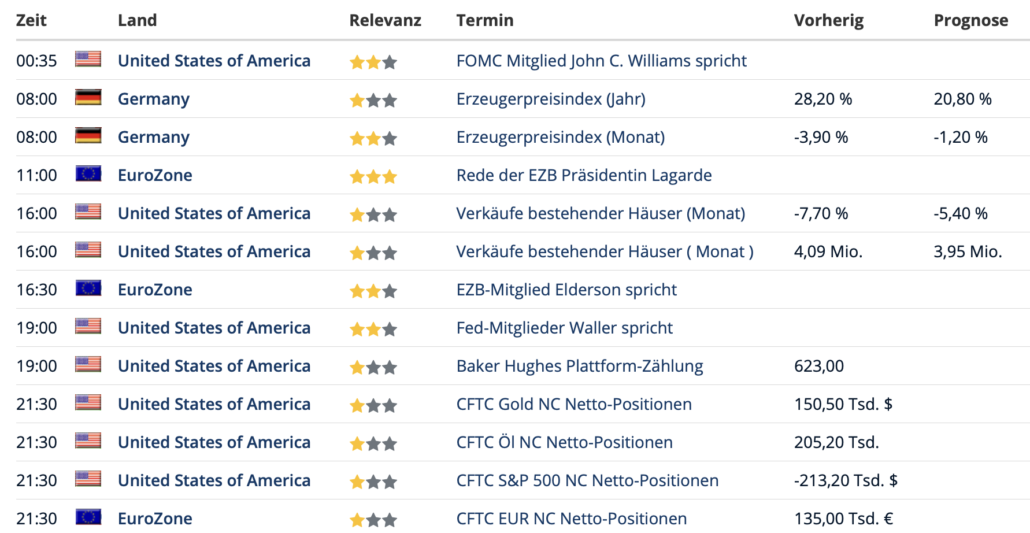Viewport: 1030px width, 533px height.
Task: Click the EU flag in the Lagarde speech row
Action: [88, 174]
